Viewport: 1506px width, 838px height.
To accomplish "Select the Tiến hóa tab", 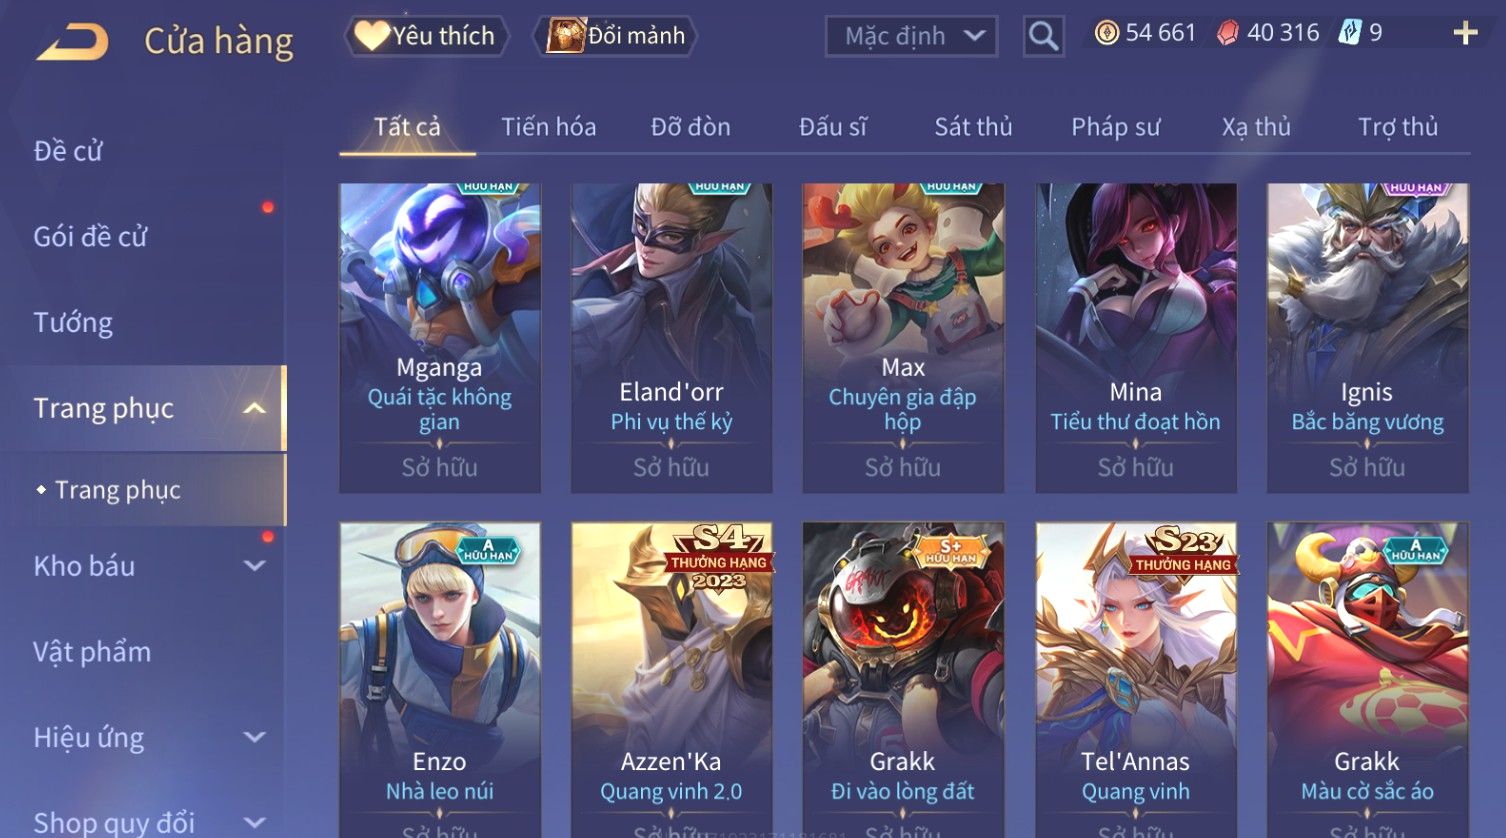I will (x=548, y=127).
